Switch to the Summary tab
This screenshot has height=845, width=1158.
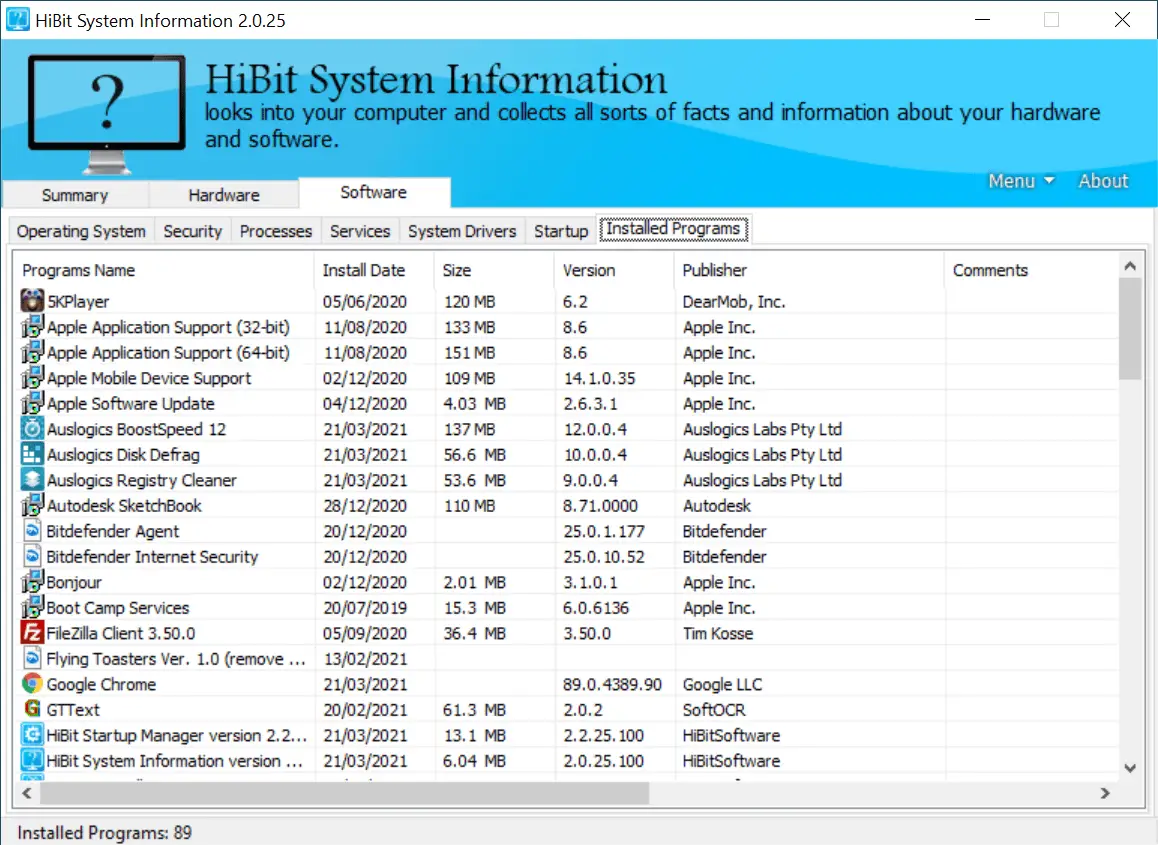pyautogui.click(x=75, y=195)
